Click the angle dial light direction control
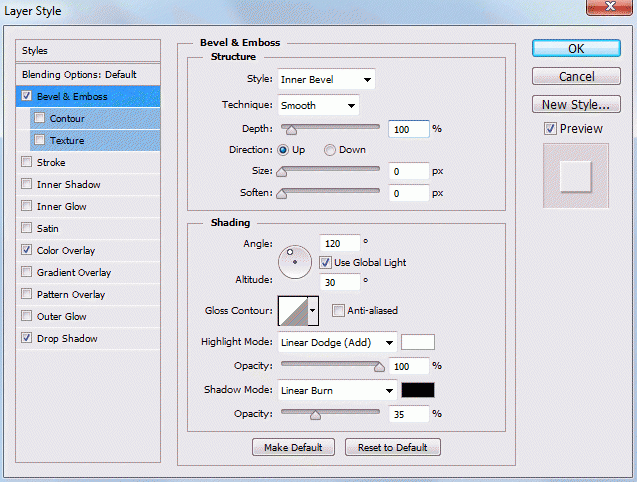The height and width of the screenshot is (482, 637). click(x=295, y=262)
